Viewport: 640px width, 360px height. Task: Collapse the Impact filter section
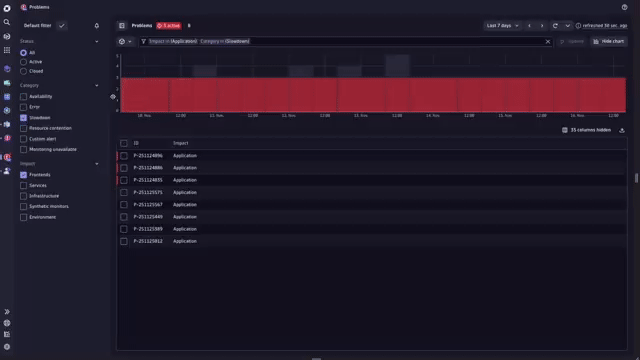click(x=97, y=164)
